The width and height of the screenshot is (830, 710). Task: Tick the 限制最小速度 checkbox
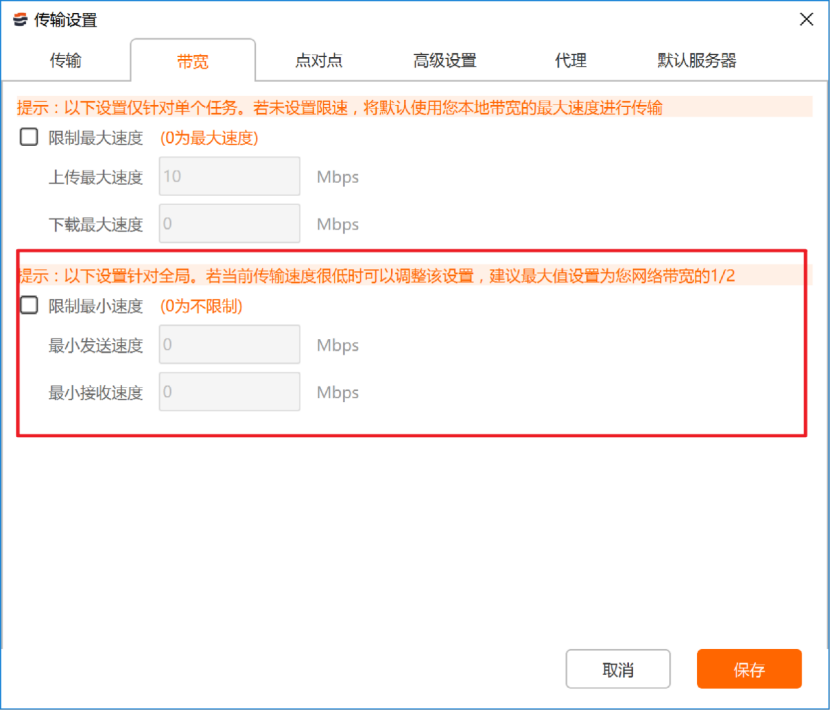pyautogui.click(x=29, y=306)
